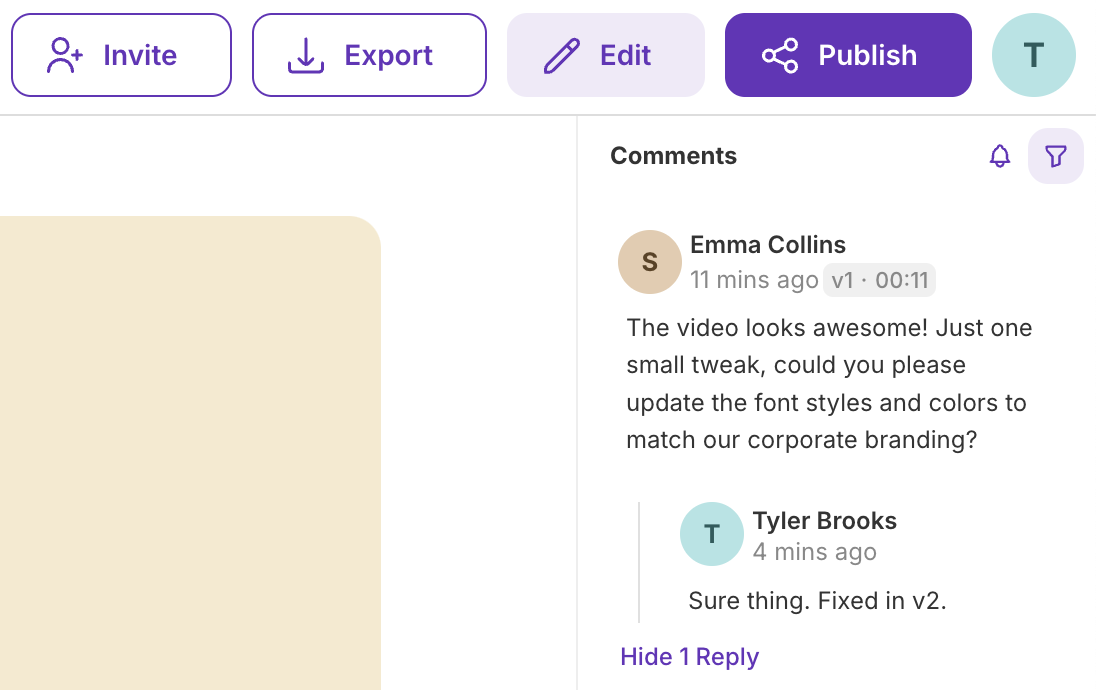Click the notification bell icon in Comments
Screen dimensions: 1096x690
(x=999, y=156)
